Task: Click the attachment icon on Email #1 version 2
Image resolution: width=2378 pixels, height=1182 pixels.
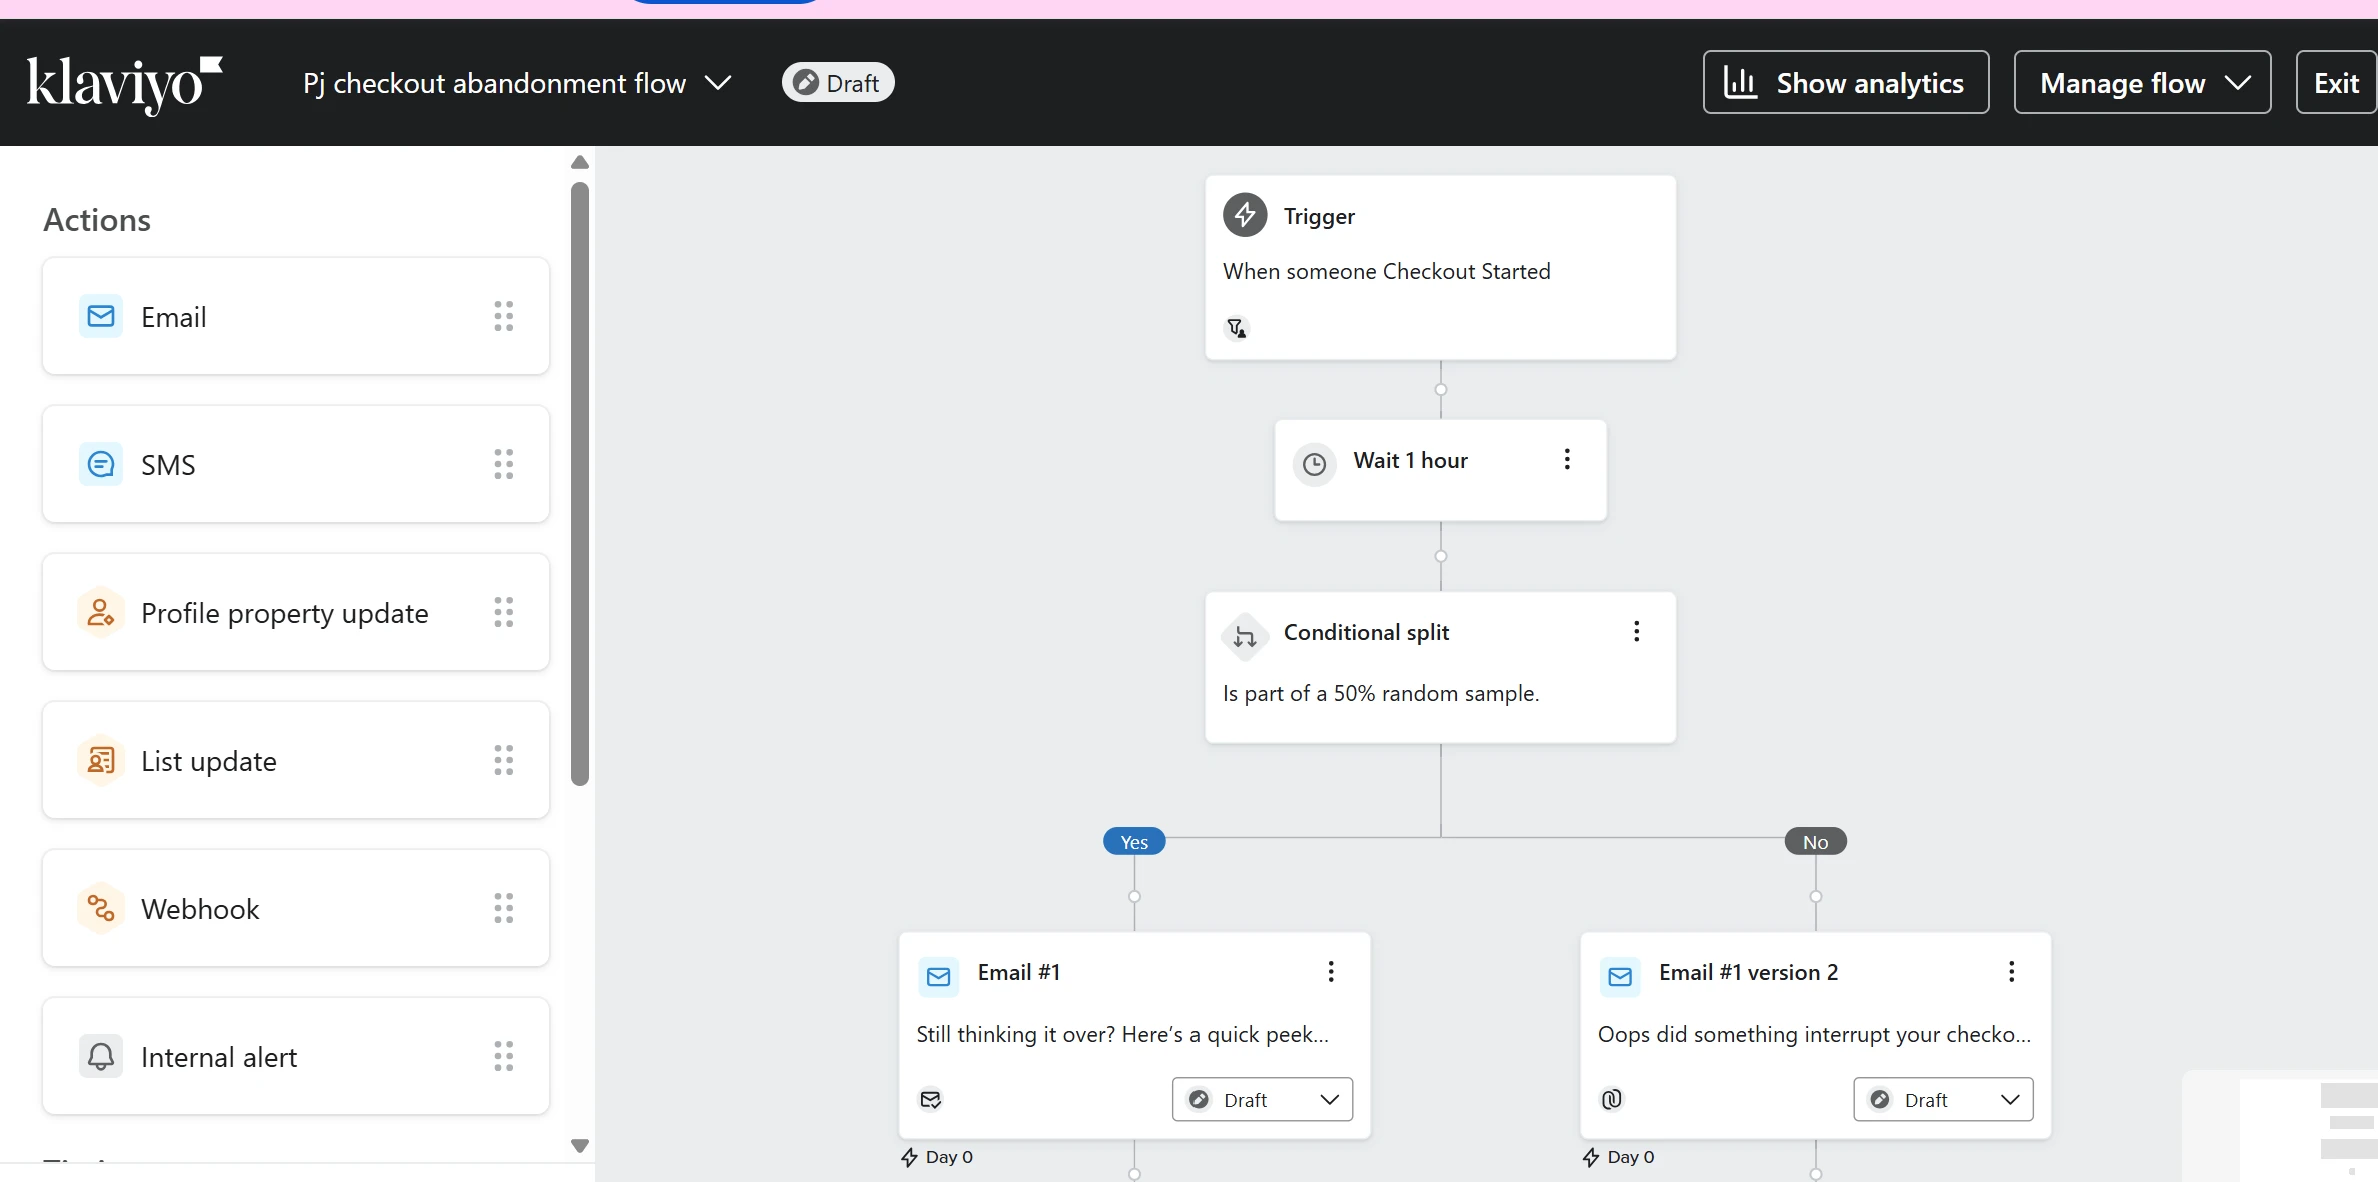Action: pyautogui.click(x=1612, y=1099)
